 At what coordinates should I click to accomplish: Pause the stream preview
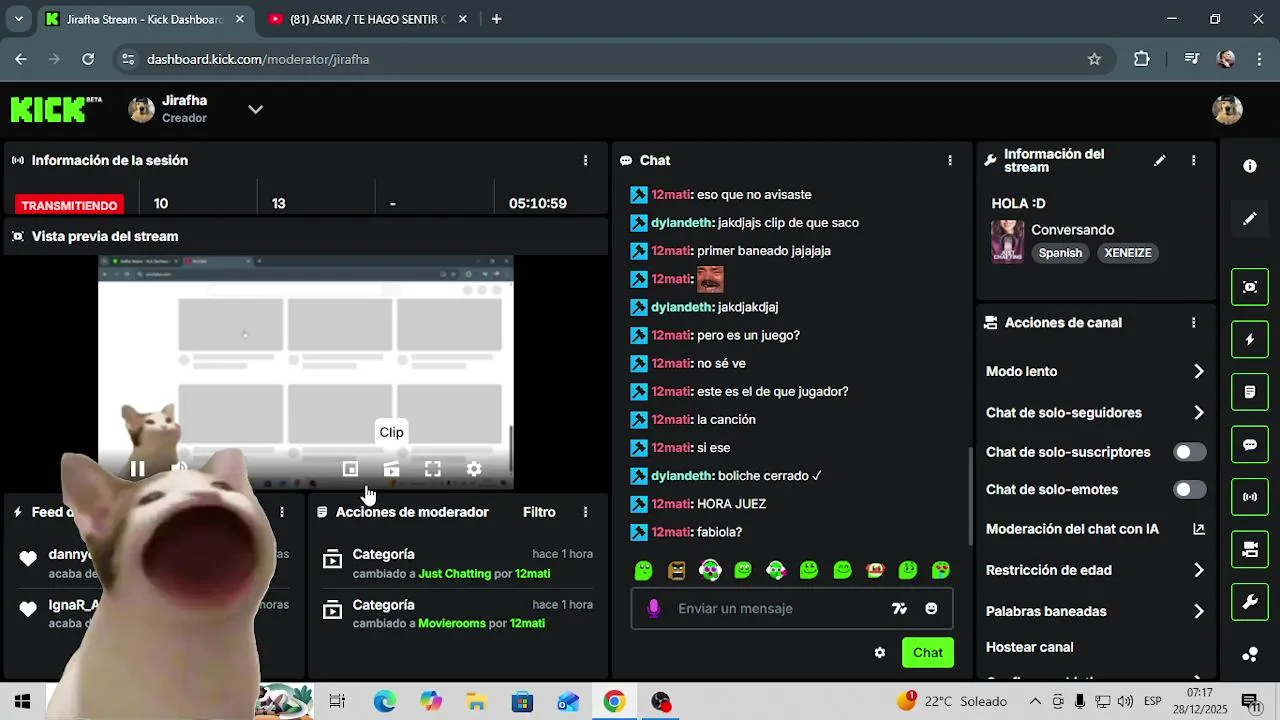pyautogui.click(x=138, y=469)
